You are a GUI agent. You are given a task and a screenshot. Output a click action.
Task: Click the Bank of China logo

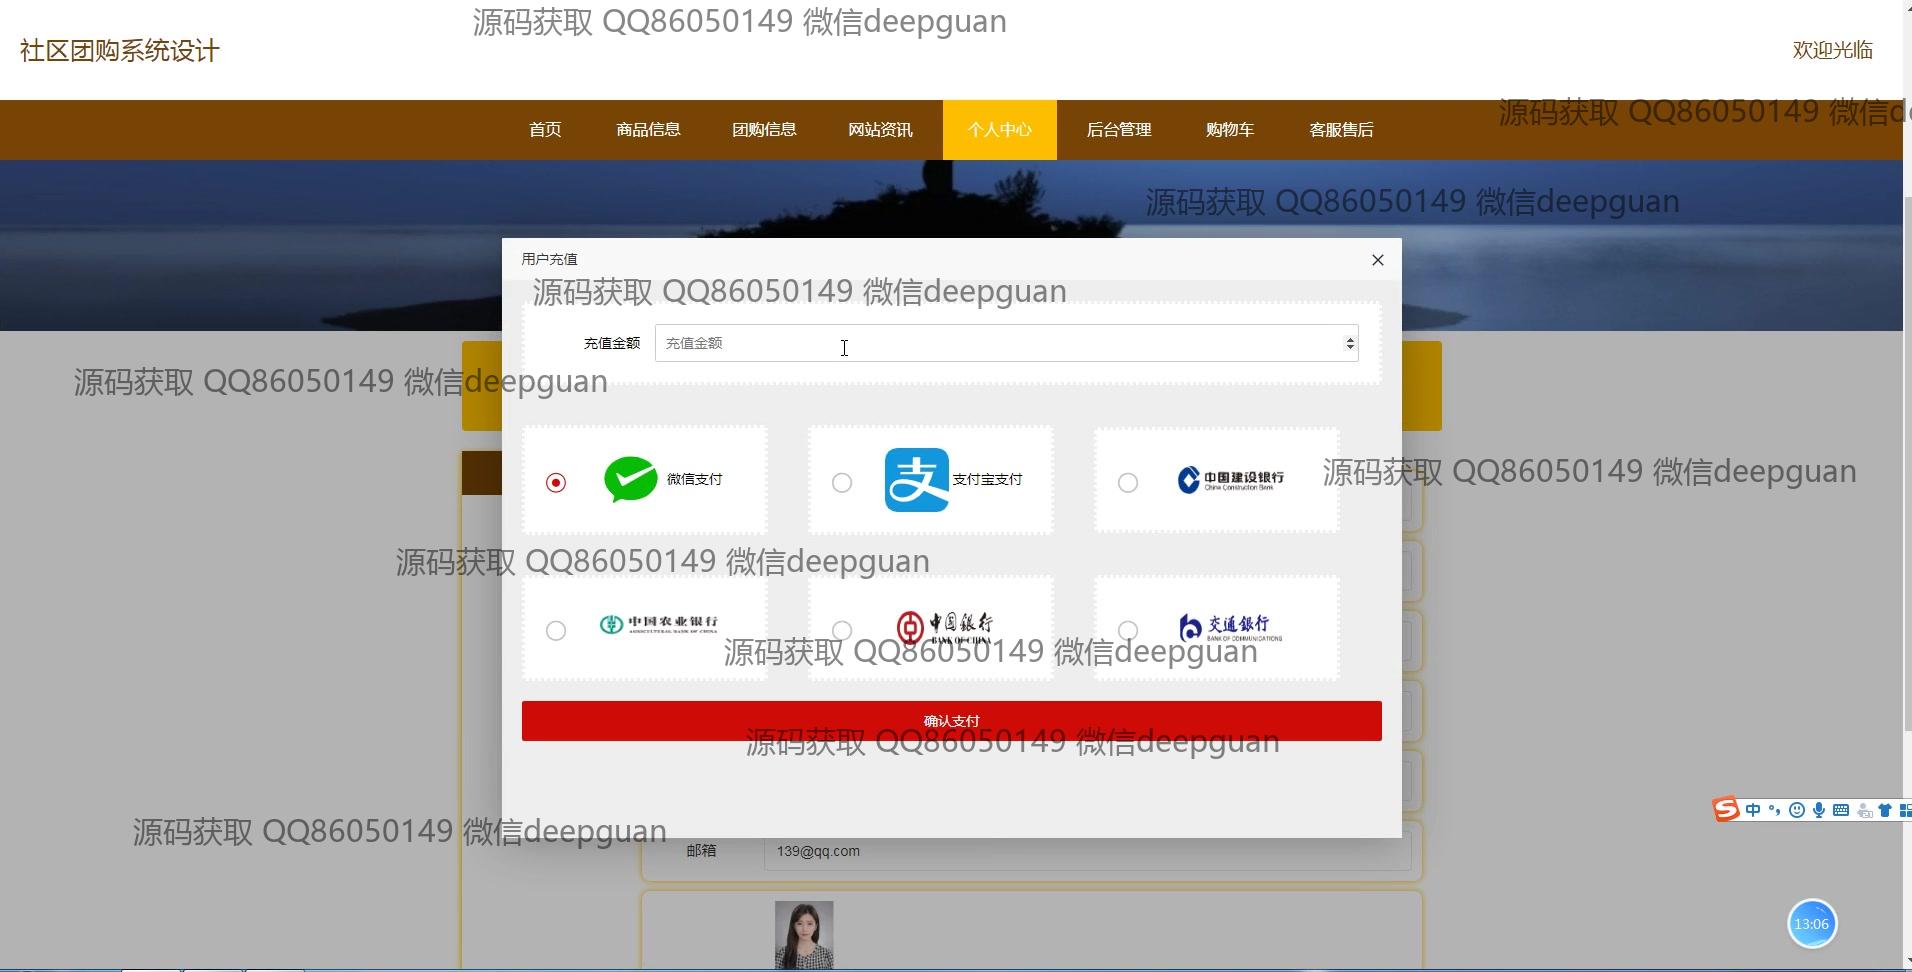[944, 627]
